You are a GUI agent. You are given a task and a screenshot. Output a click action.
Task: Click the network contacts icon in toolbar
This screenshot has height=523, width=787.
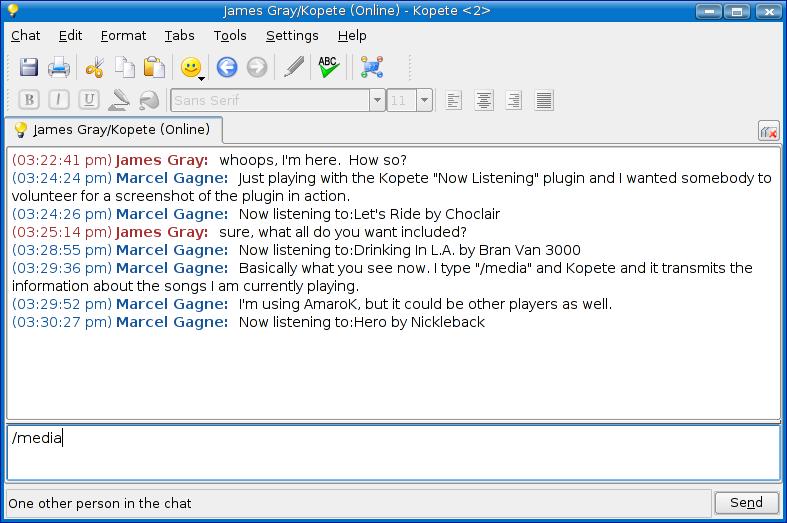click(x=372, y=68)
